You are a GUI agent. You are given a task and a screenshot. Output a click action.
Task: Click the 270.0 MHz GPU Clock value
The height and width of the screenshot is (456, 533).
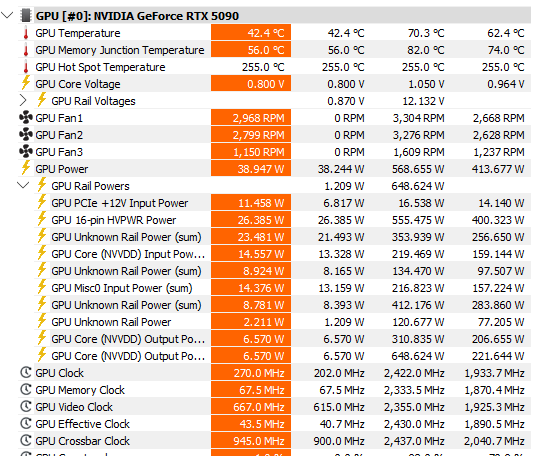coord(251,373)
